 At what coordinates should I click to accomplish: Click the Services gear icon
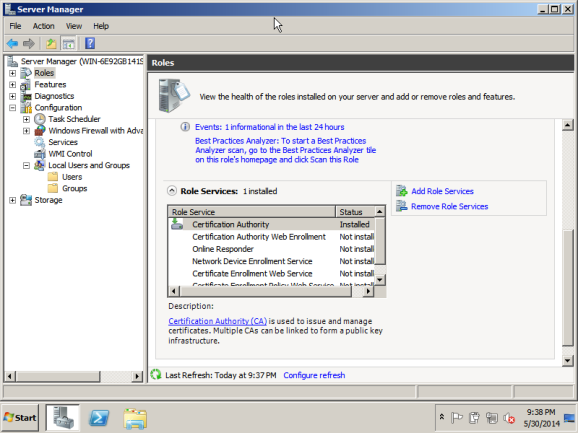40,142
